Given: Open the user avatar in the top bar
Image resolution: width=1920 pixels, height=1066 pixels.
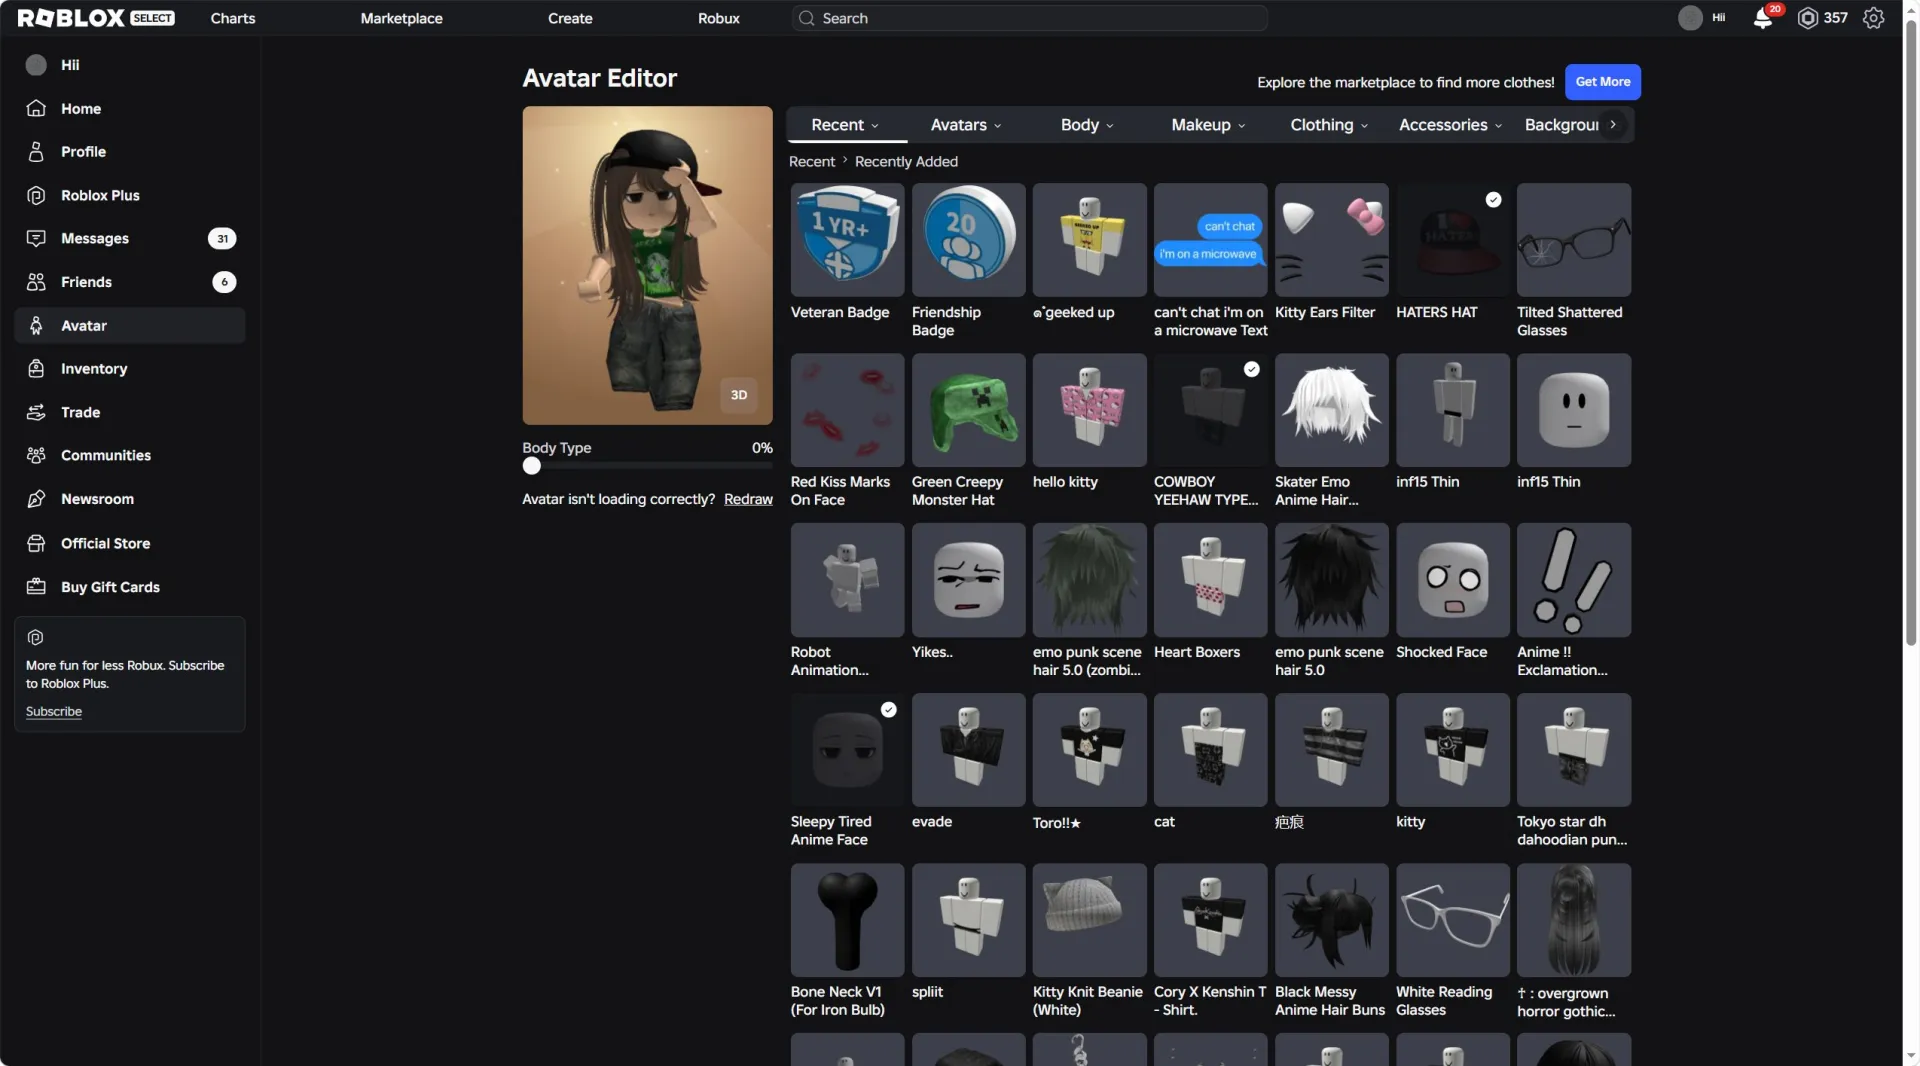Looking at the screenshot, I should click(x=1690, y=18).
